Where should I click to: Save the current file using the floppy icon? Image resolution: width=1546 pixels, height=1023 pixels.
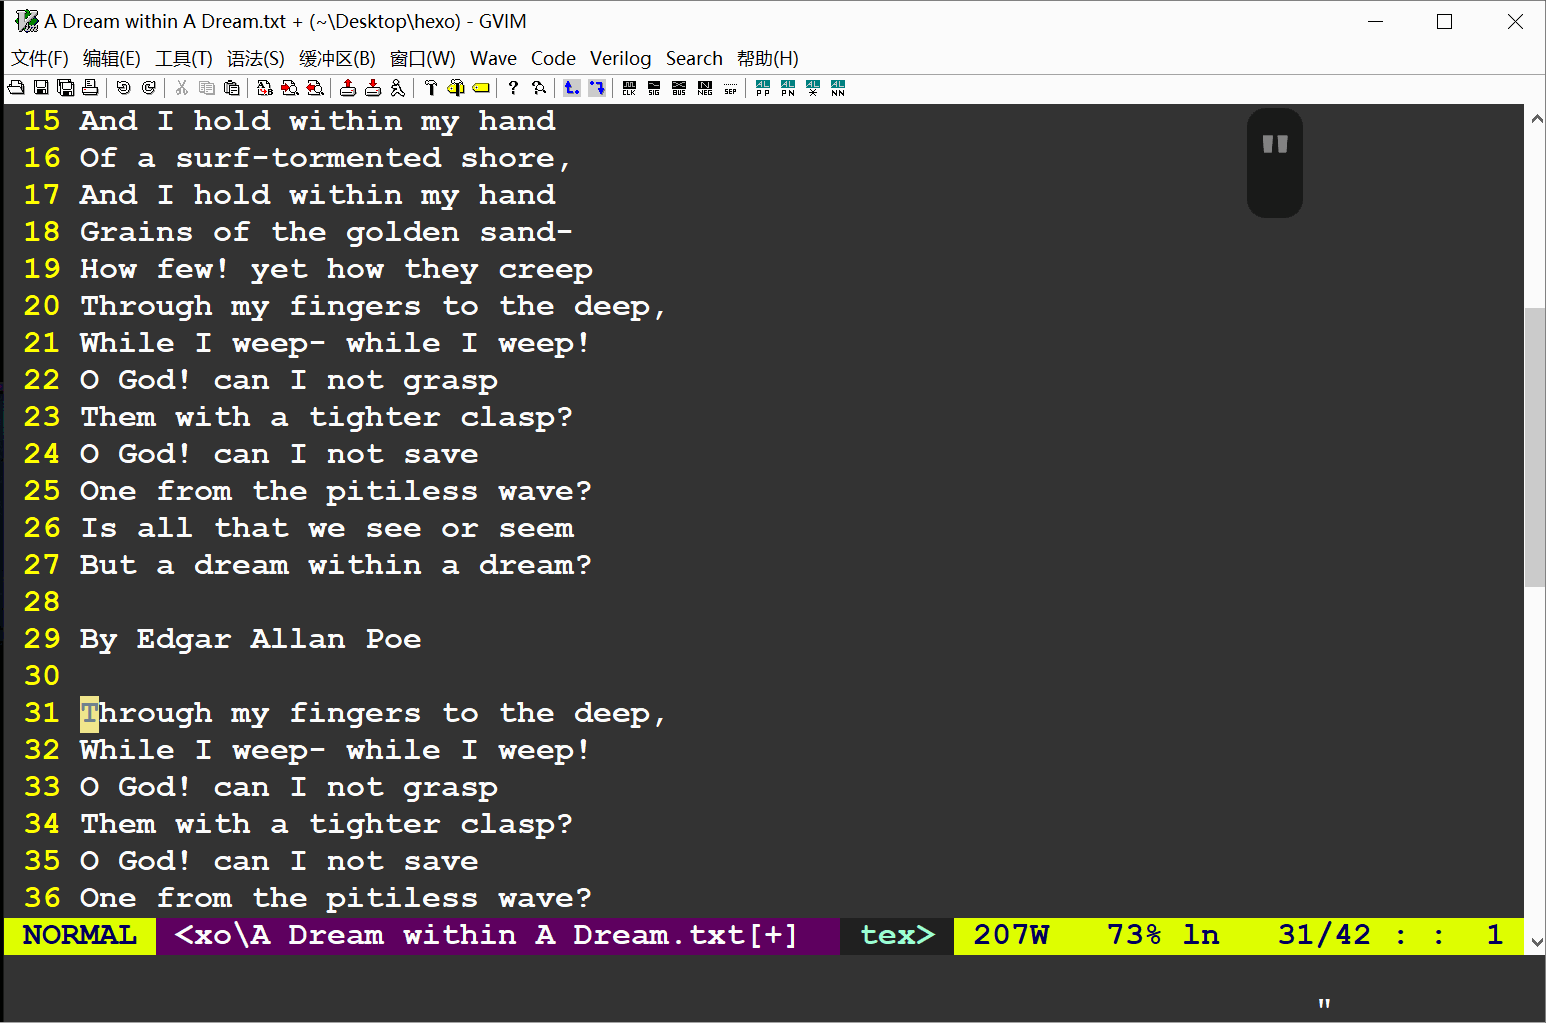(x=41, y=88)
